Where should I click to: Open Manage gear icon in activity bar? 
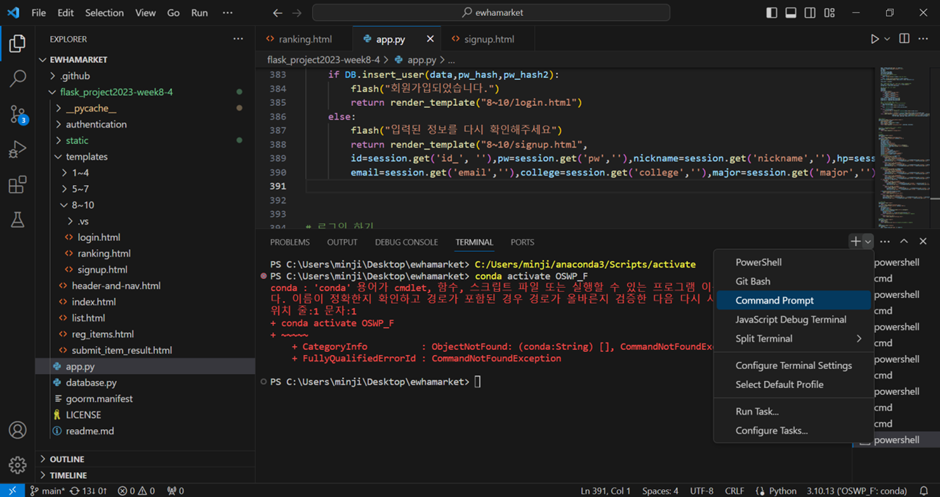(17, 465)
